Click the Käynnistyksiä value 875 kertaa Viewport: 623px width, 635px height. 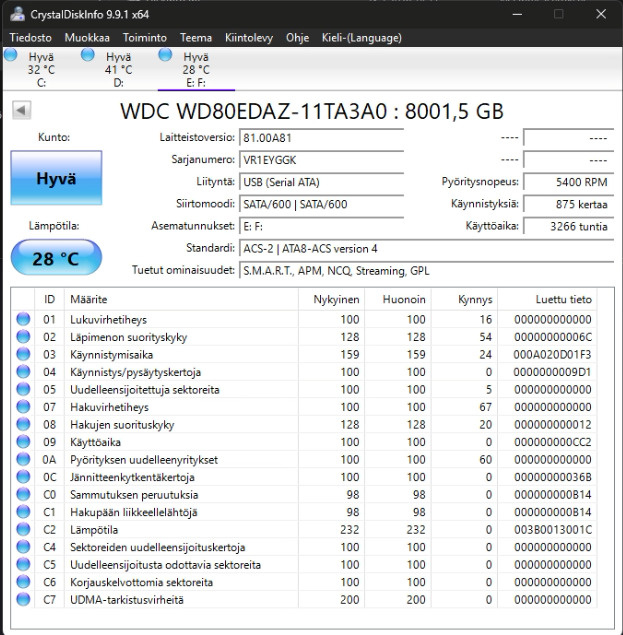569,204
